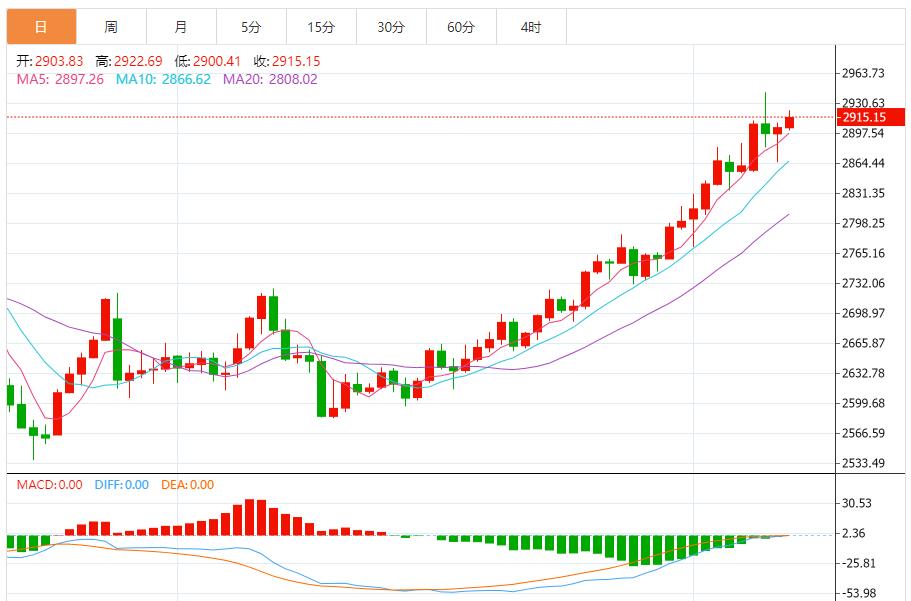Switch to the 4时 timeframe tab
The width and height of the screenshot is (911, 601).
(x=531, y=27)
